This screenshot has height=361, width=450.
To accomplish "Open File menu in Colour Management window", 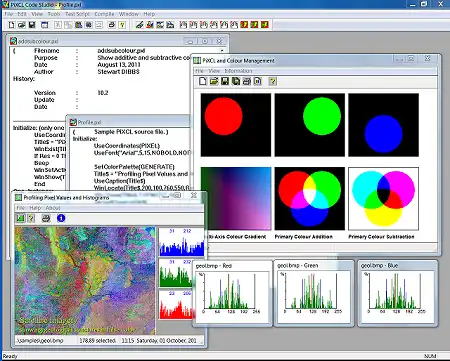I will 199,71.
